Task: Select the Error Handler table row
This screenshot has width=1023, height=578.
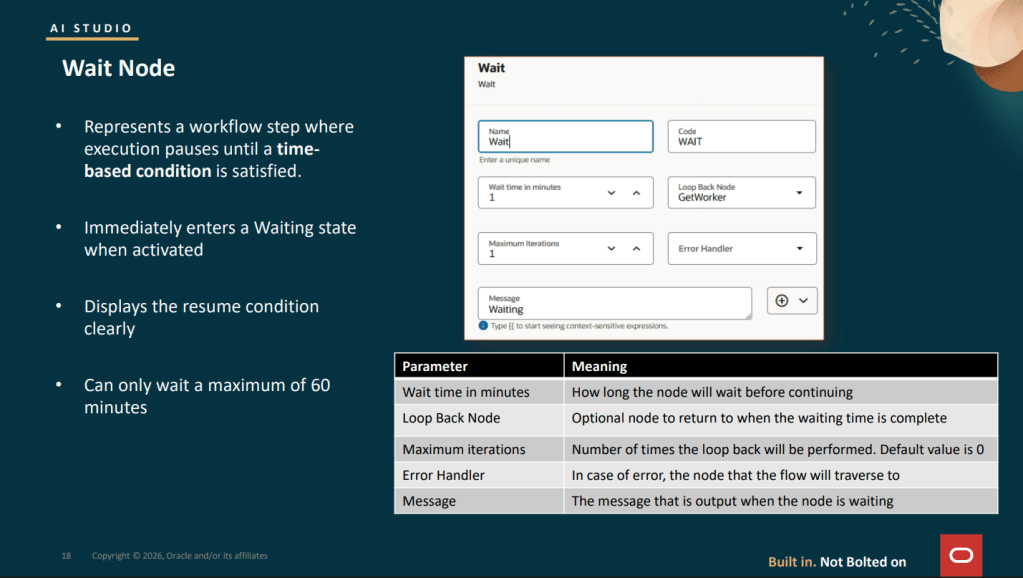Action: coord(695,475)
